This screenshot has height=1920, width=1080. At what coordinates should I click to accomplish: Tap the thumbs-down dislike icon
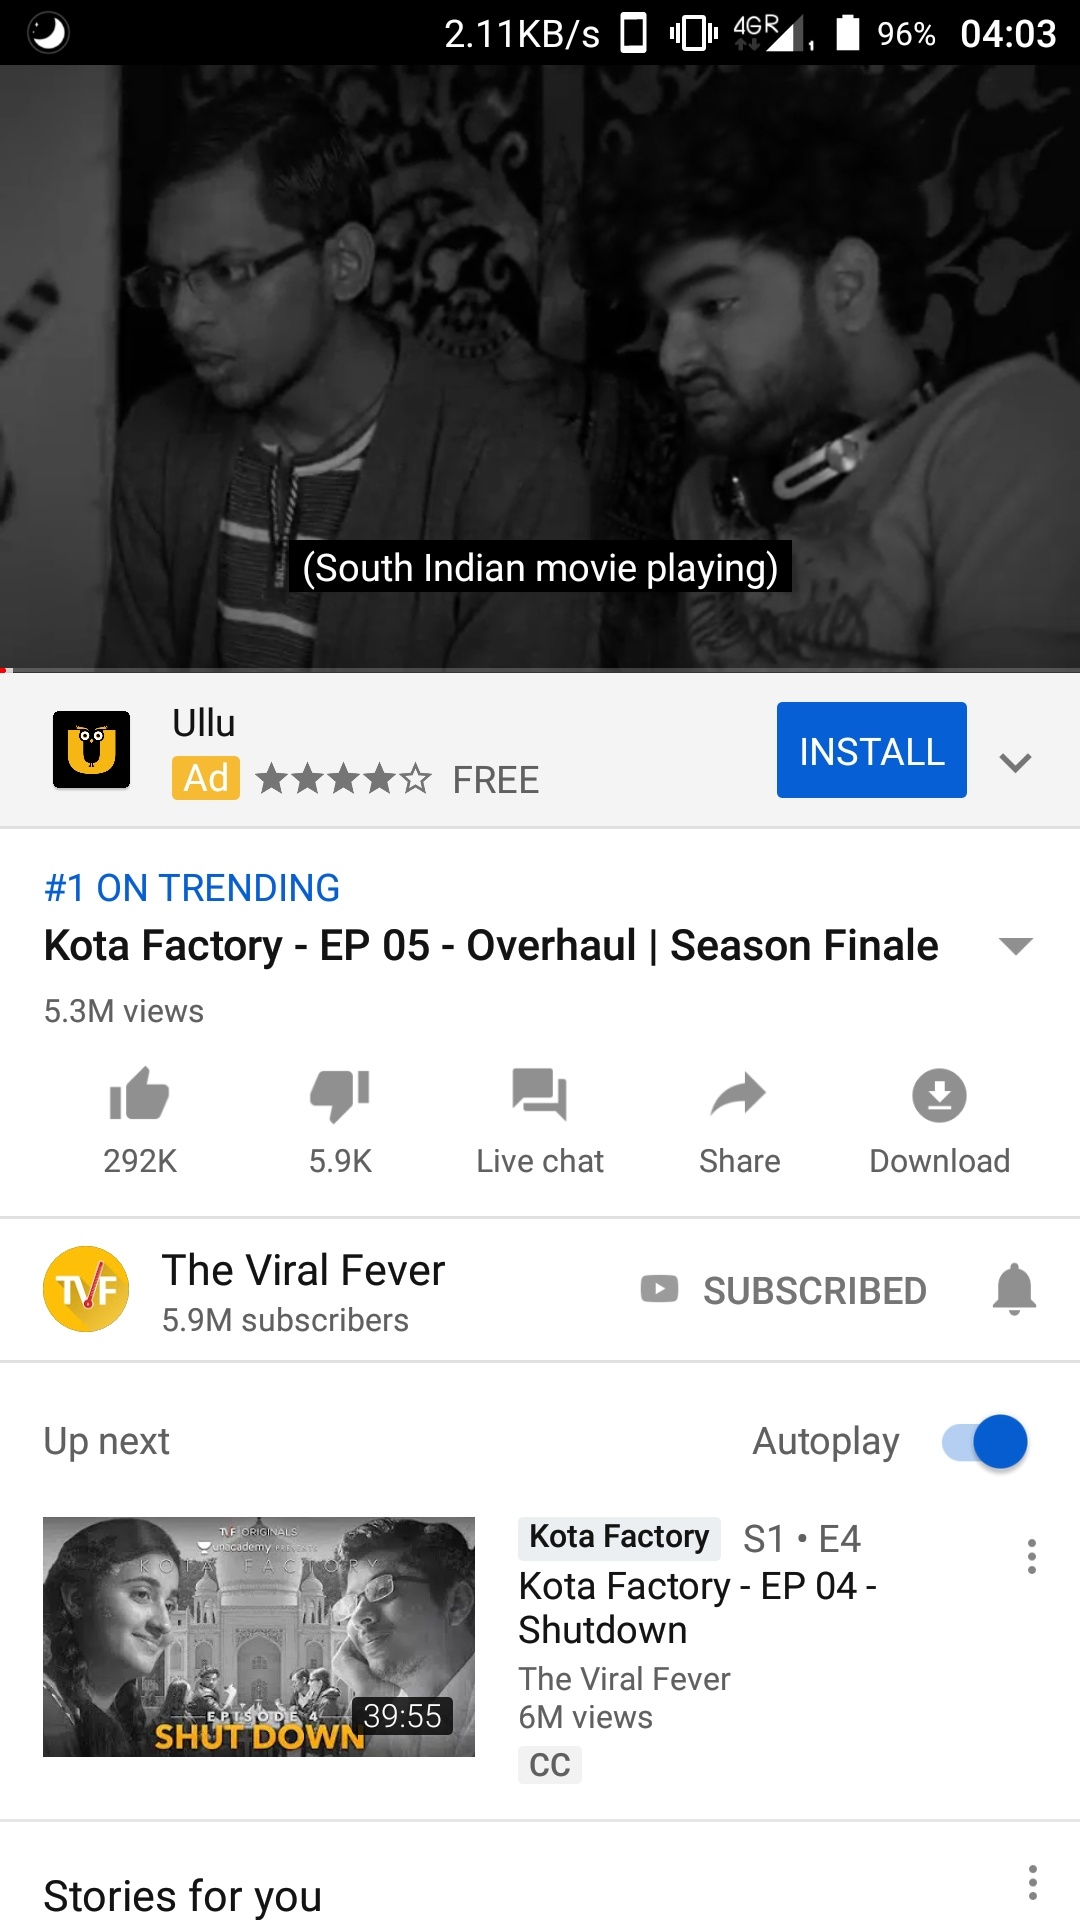340,1095
